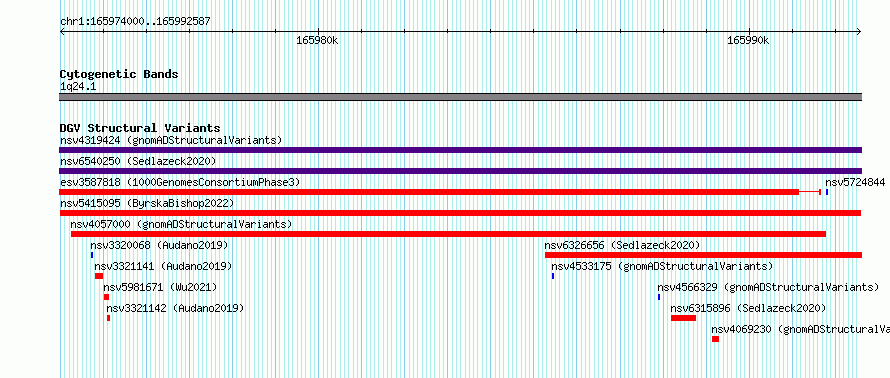Click the nsv4069230 variant label

(800, 329)
